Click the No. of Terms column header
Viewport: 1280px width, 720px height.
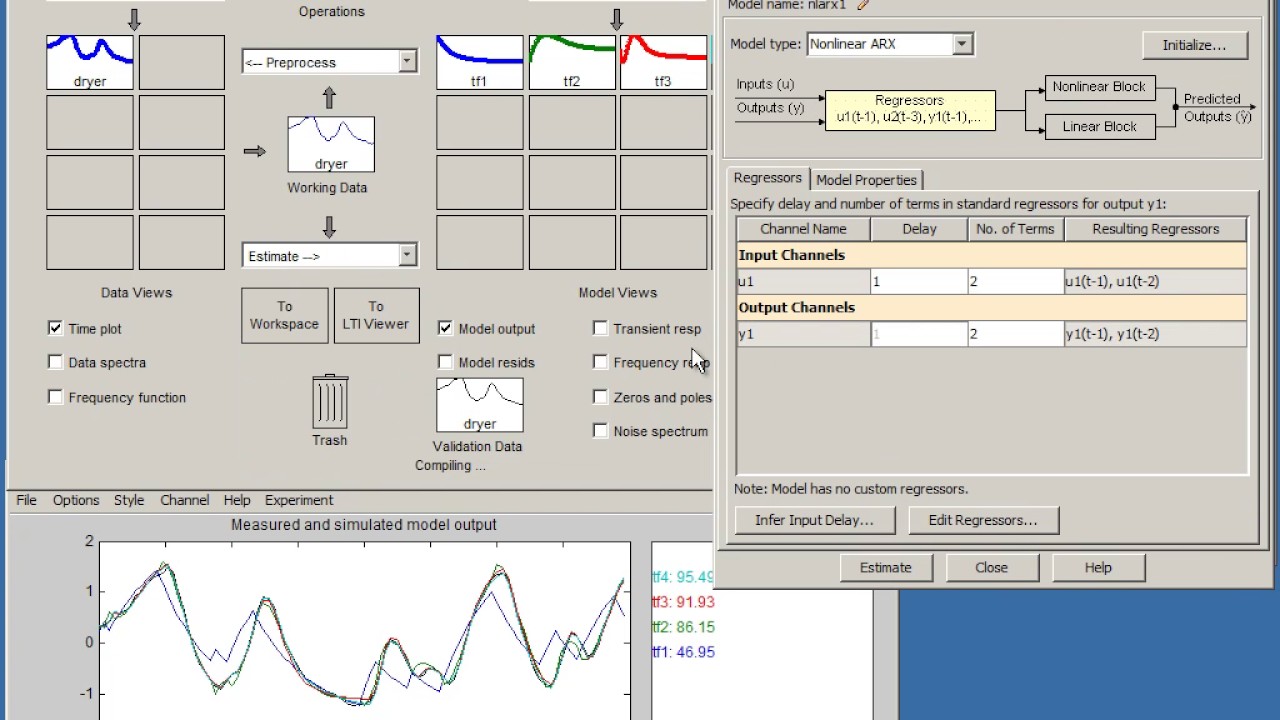(1015, 229)
